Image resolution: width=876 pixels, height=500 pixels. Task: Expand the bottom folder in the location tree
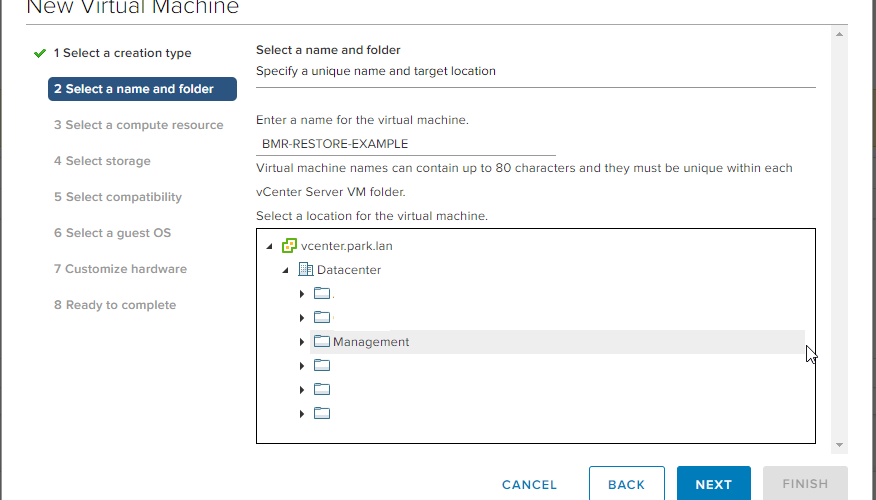[302, 413]
